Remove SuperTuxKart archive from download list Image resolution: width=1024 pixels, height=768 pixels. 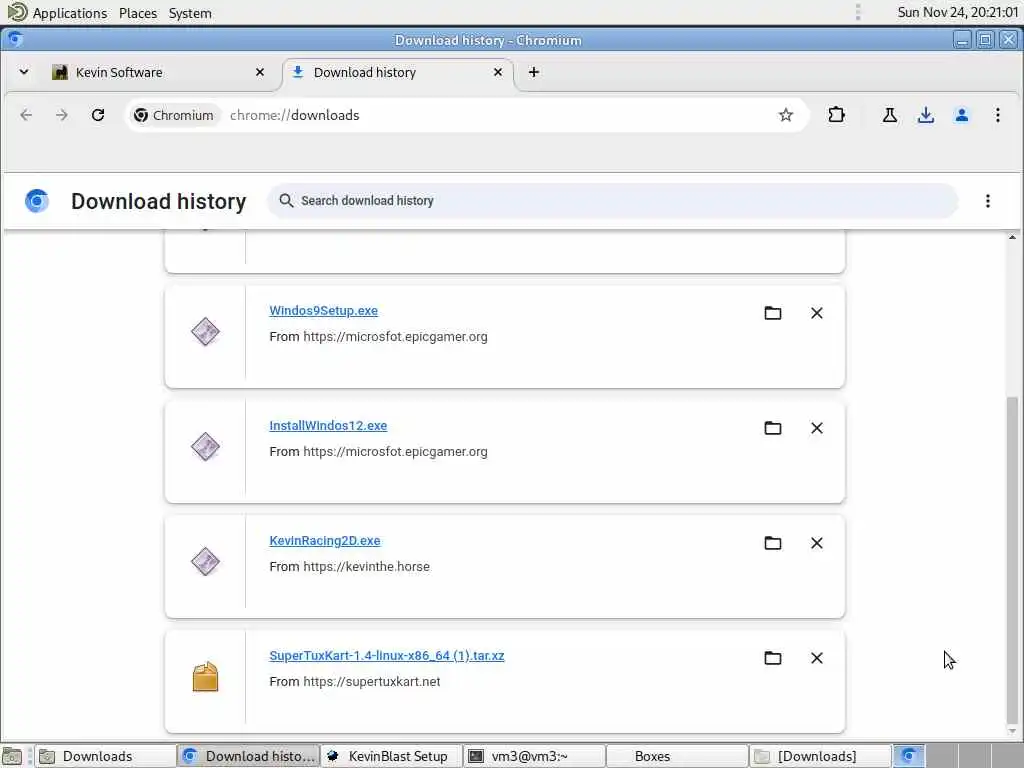tap(816, 658)
